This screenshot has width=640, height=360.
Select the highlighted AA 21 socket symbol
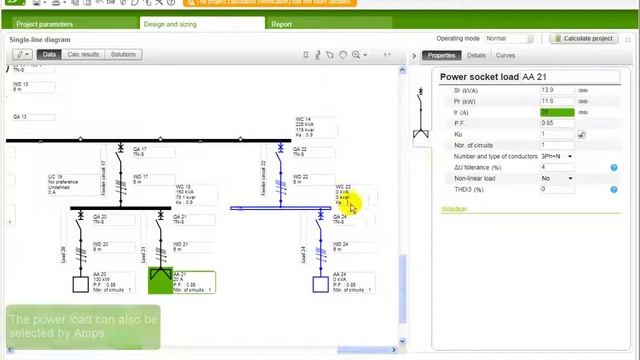(x=160, y=280)
